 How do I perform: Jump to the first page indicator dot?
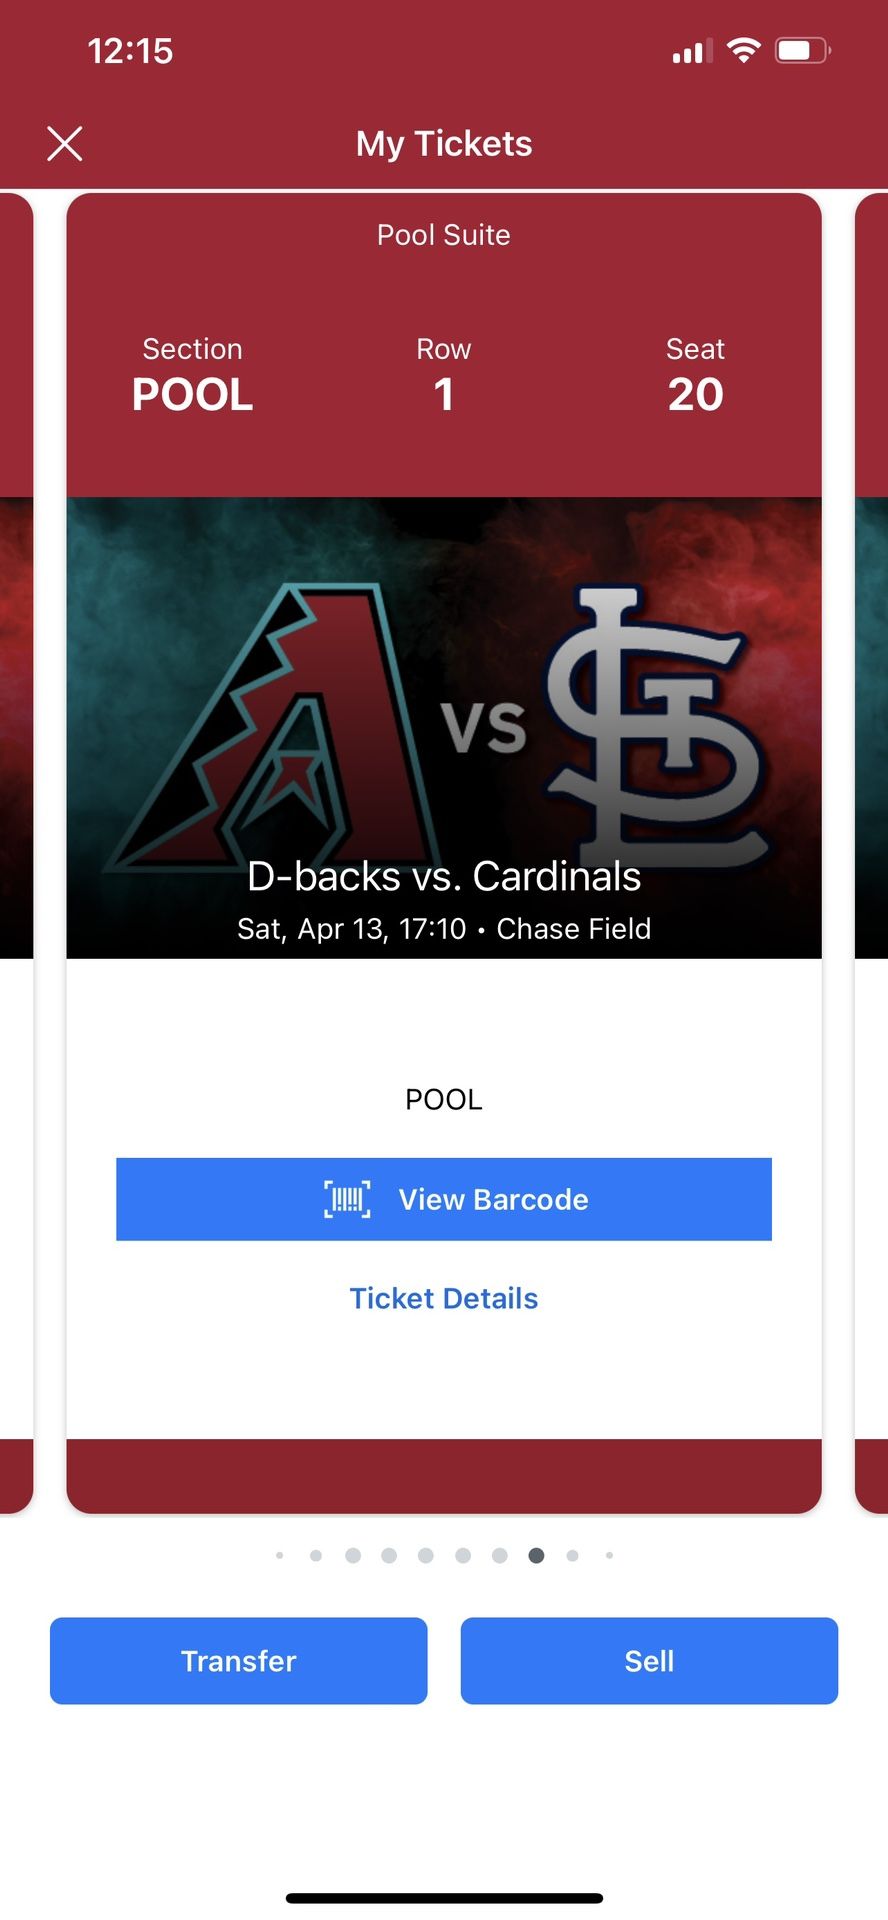click(x=280, y=1555)
